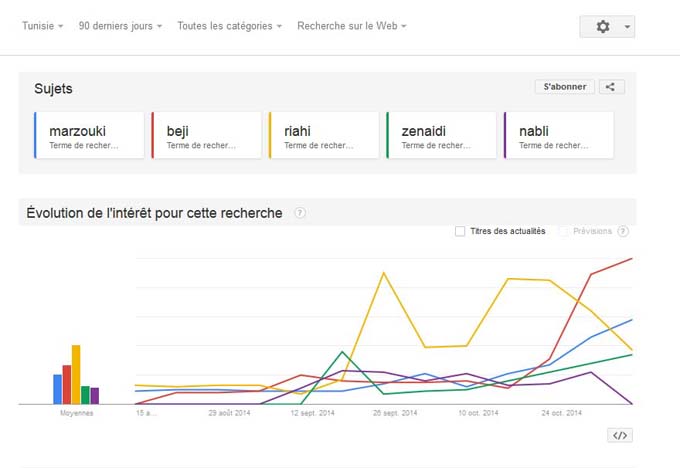Click the Sujets heading
The image size is (680, 468).
coord(53,88)
